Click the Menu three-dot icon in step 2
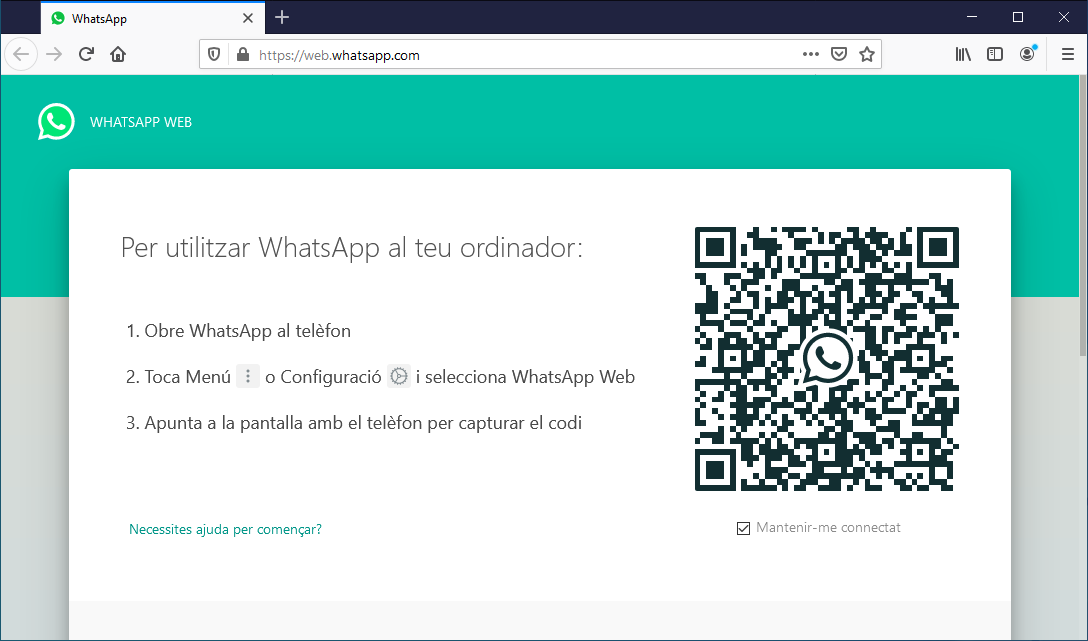 click(248, 376)
